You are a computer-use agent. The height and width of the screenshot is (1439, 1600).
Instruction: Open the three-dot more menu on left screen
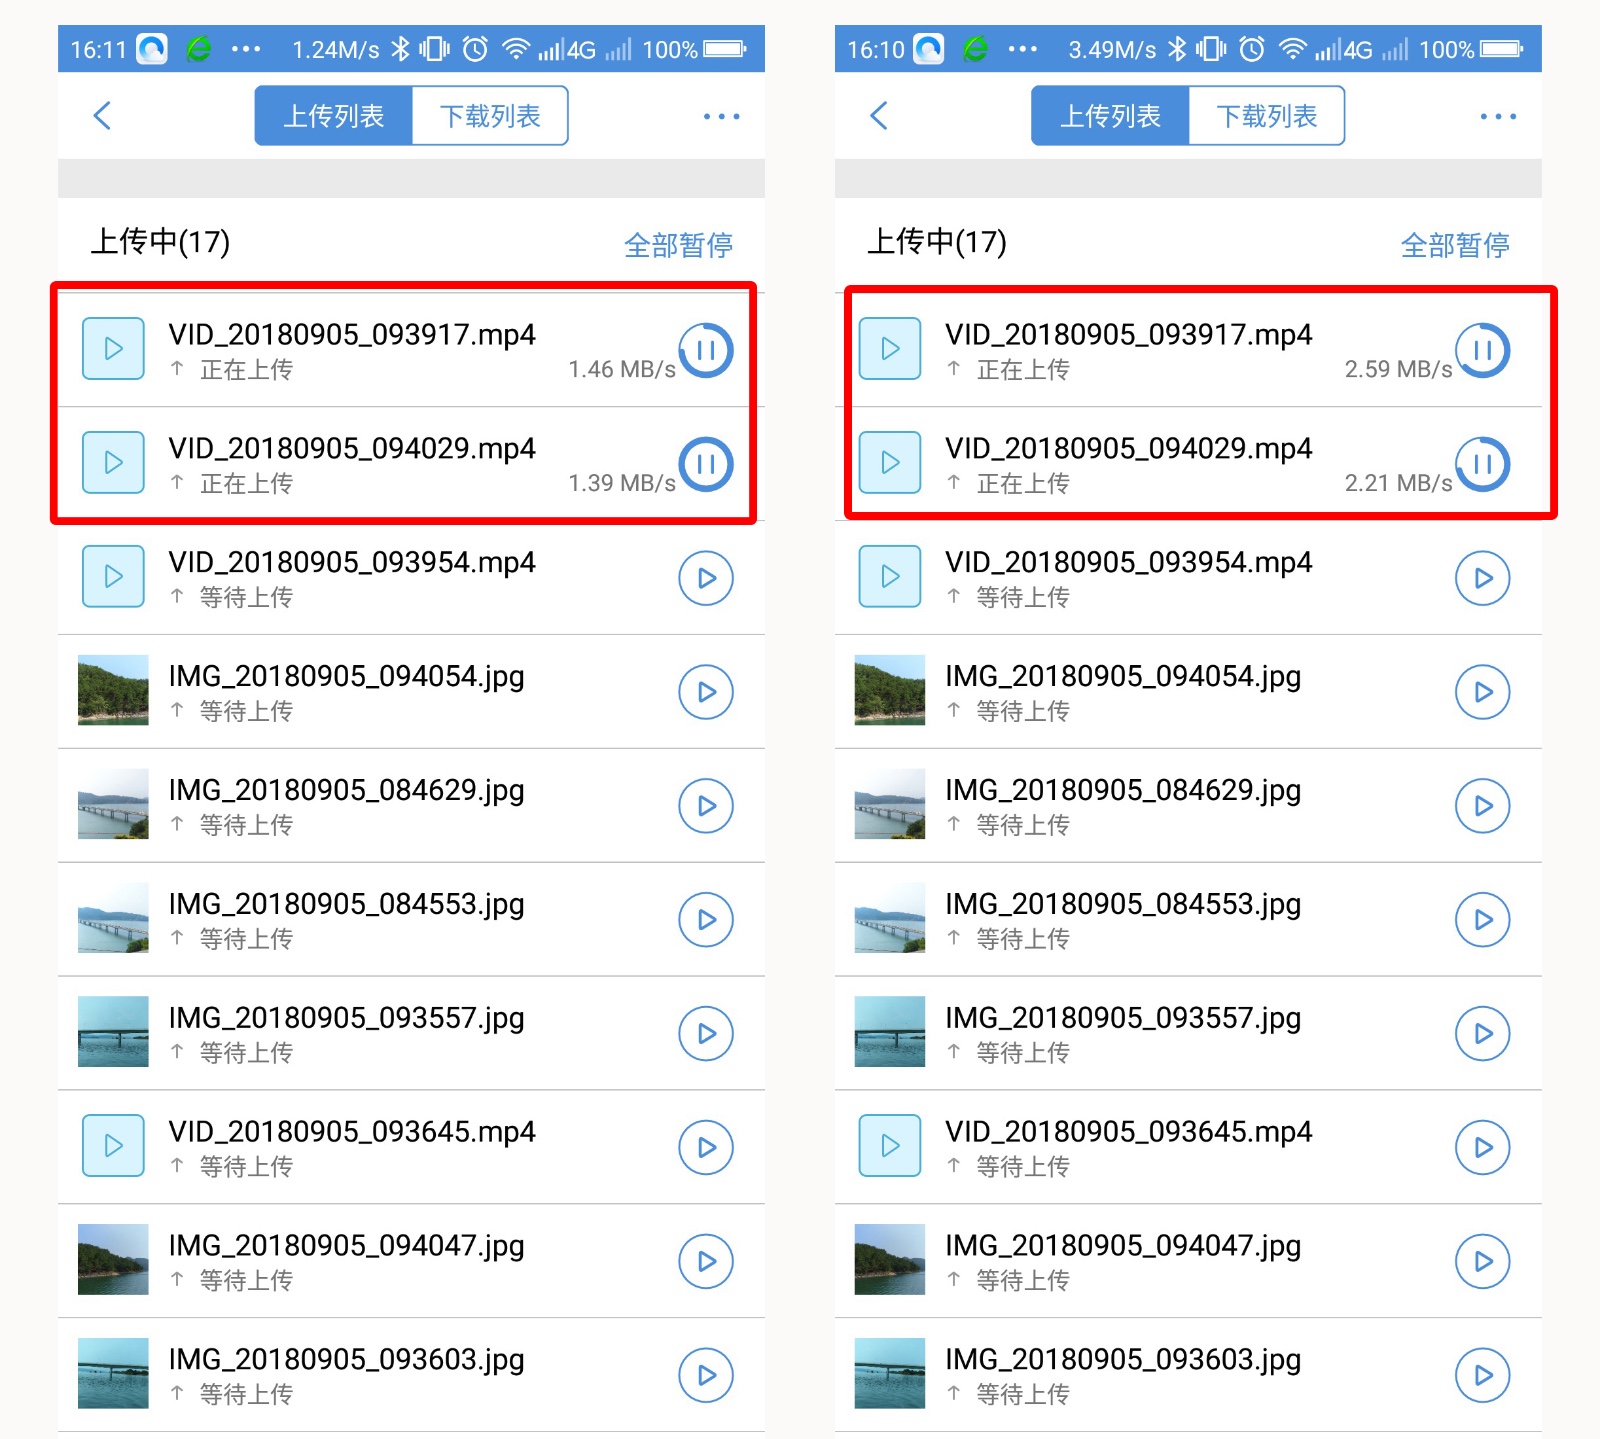[721, 117]
